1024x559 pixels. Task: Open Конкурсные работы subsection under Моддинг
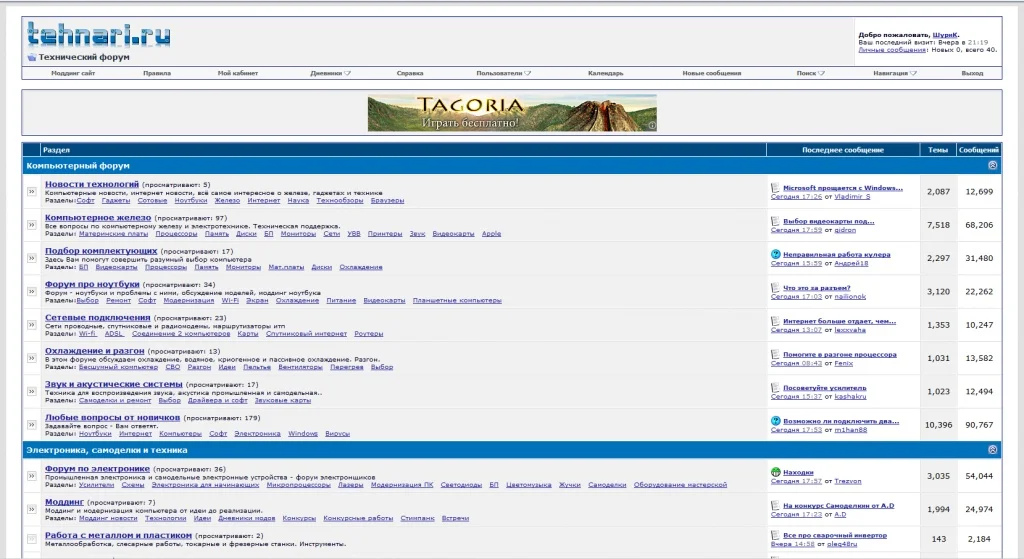(358, 518)
